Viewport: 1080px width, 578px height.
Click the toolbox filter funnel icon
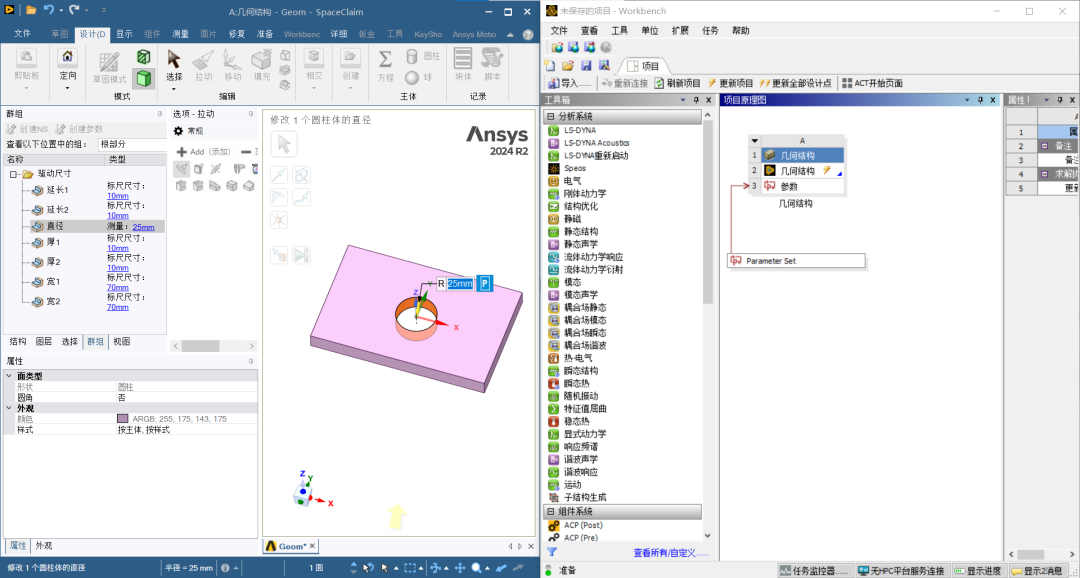click(x=551, y=552)
